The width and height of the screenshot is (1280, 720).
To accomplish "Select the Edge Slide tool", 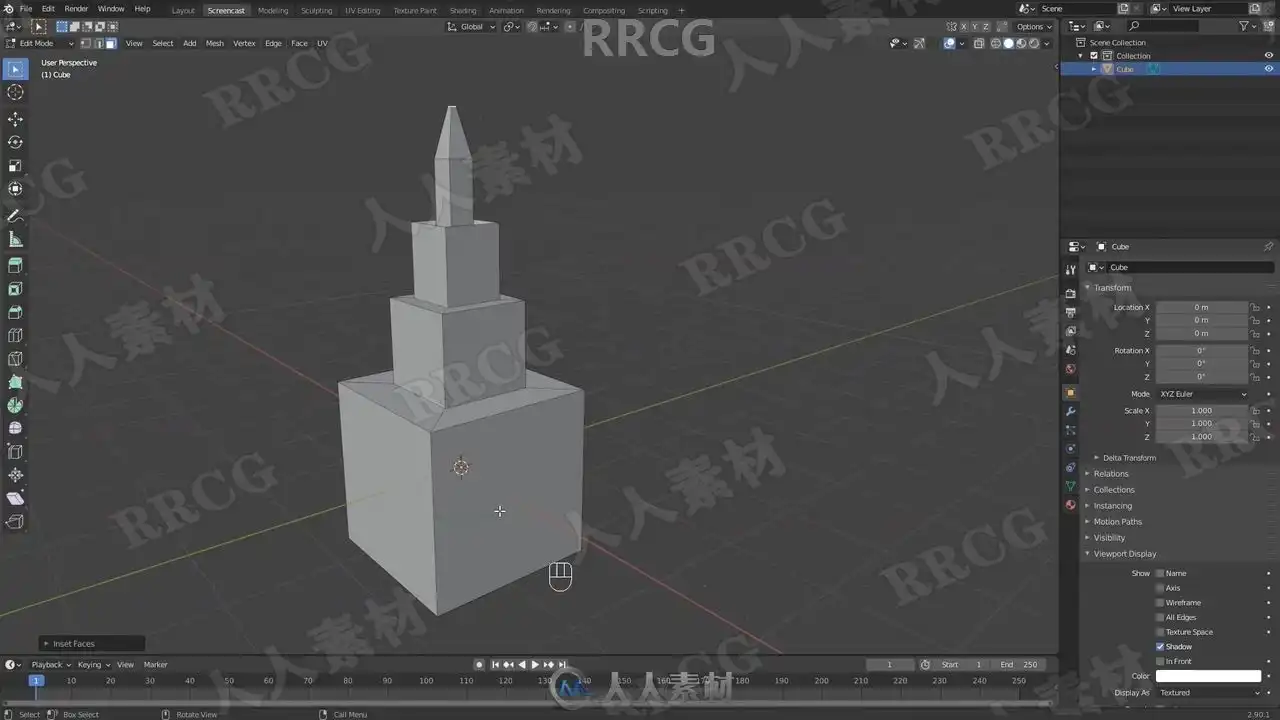I will [x=15, y=452].
